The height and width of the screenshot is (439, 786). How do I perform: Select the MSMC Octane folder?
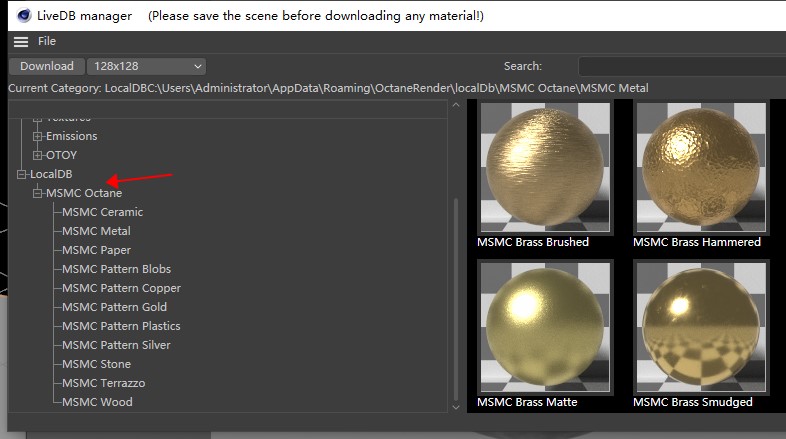coord(84,193)
